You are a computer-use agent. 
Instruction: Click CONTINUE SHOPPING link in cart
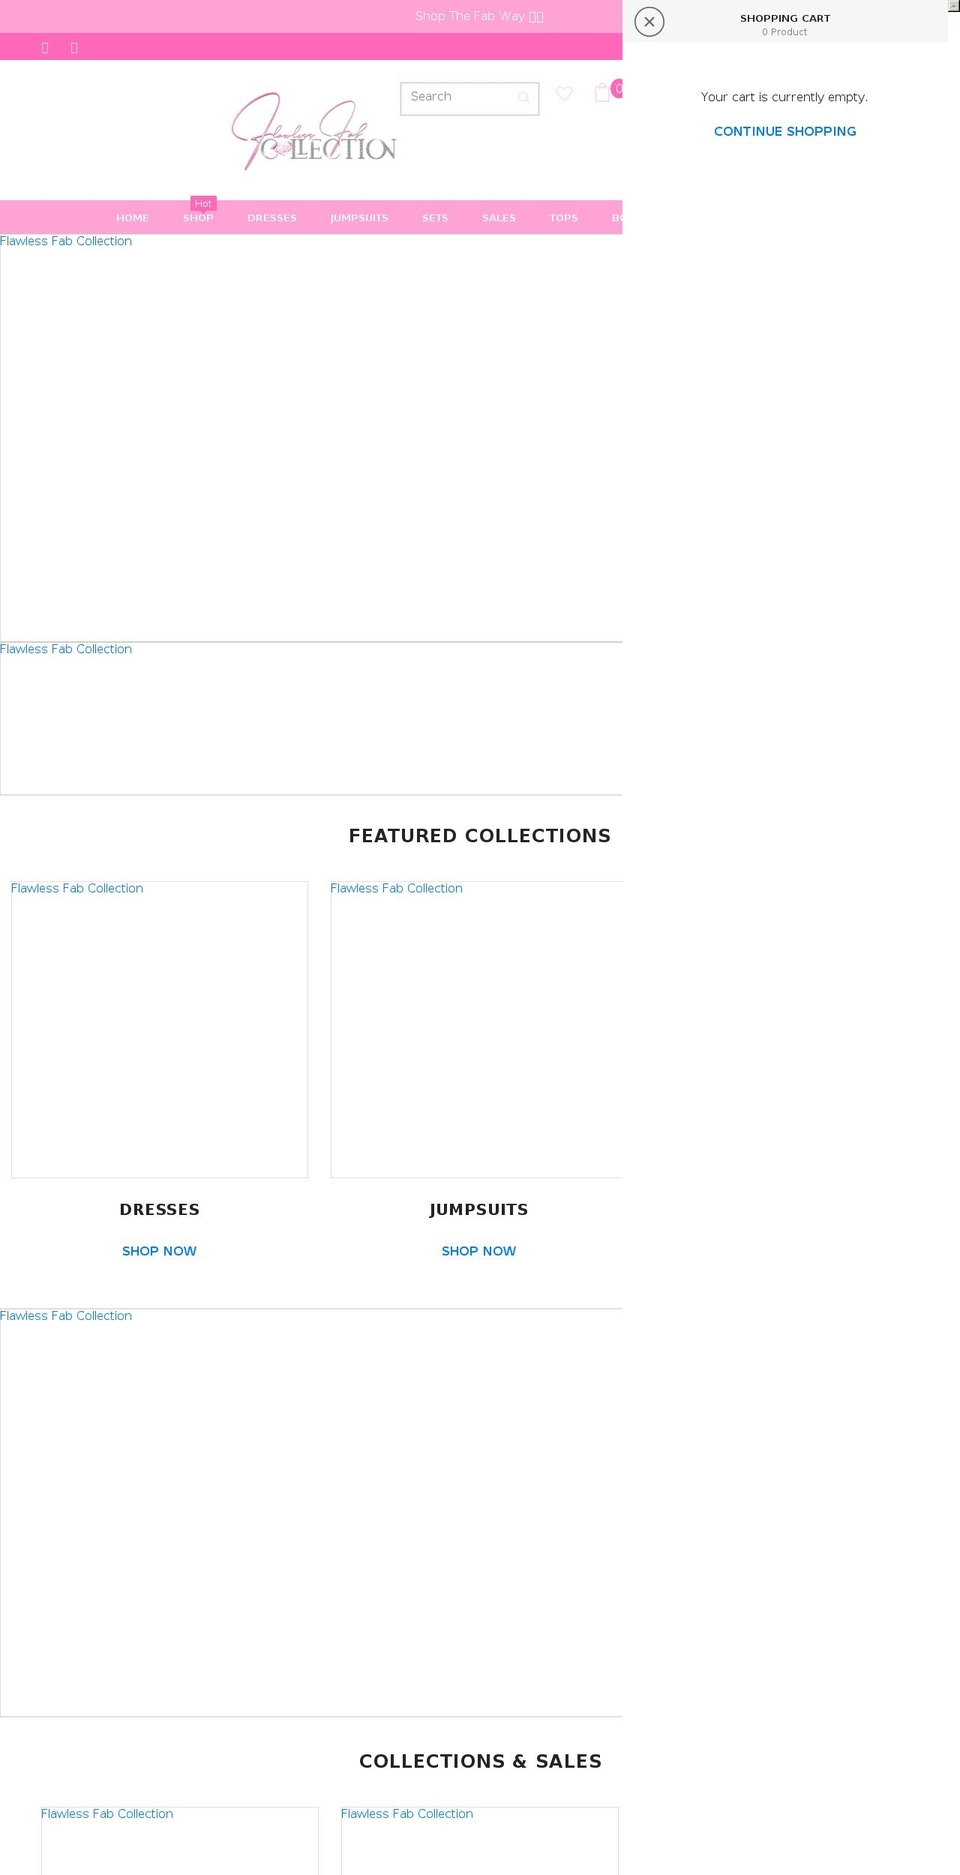(x=785, y=132)
